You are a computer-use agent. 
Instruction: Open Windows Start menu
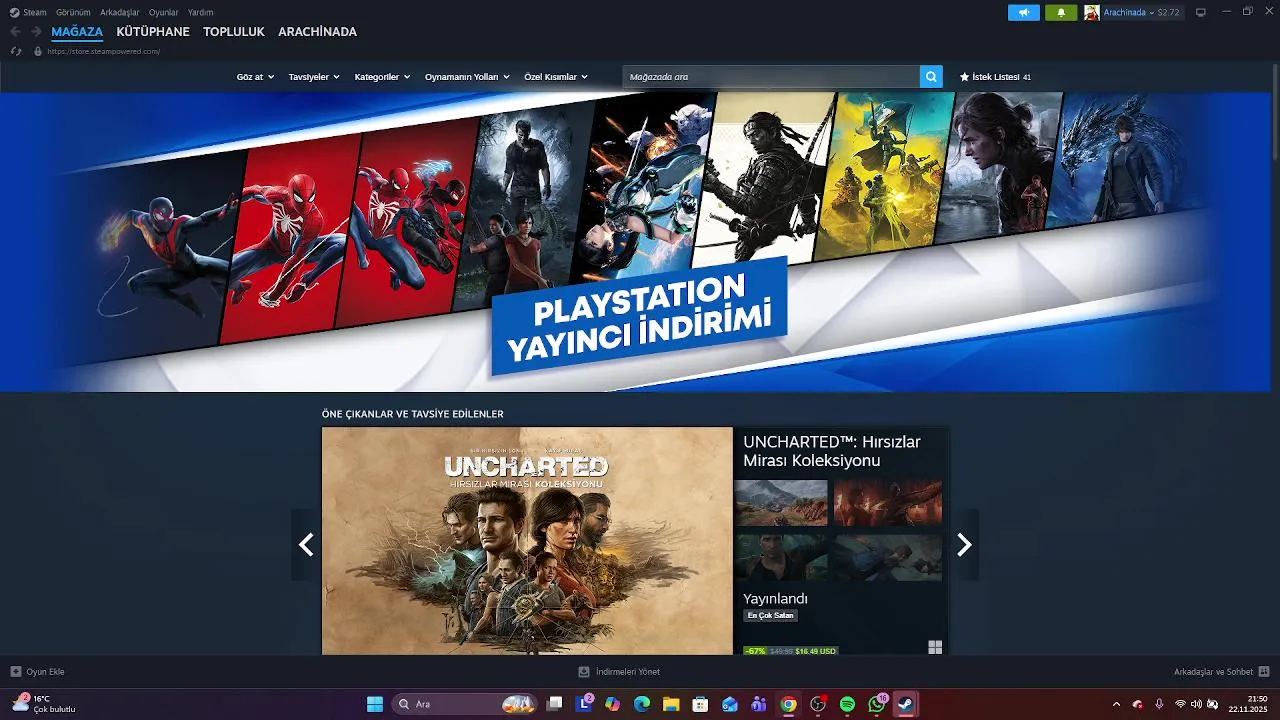pyautogui.click(x=375, y=704)
